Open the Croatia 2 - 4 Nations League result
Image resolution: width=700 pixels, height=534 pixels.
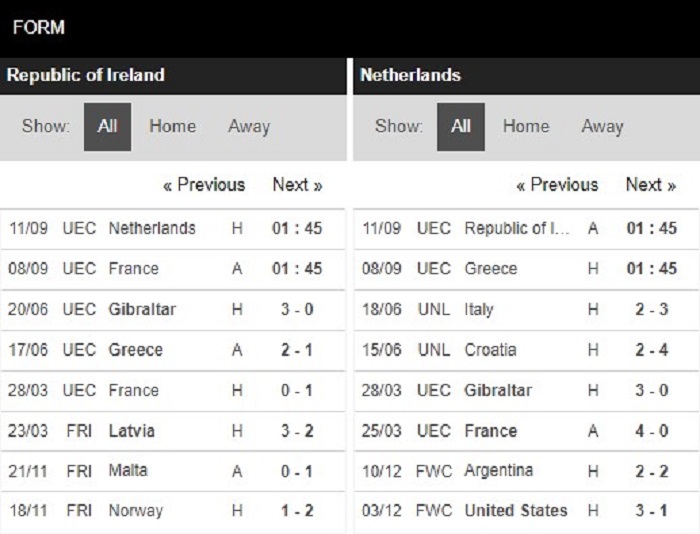pos(527,350)
